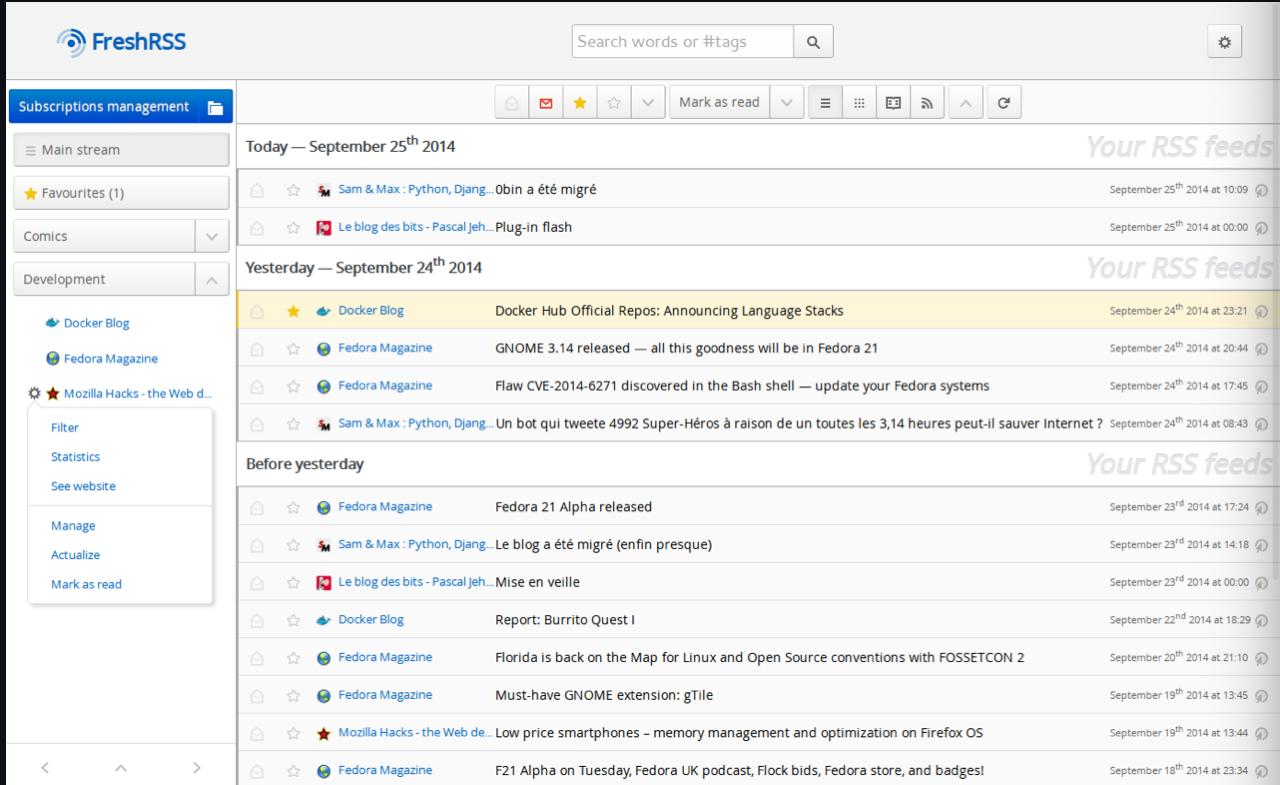Open dropdown next to Mark as read button

coord(785,102)
